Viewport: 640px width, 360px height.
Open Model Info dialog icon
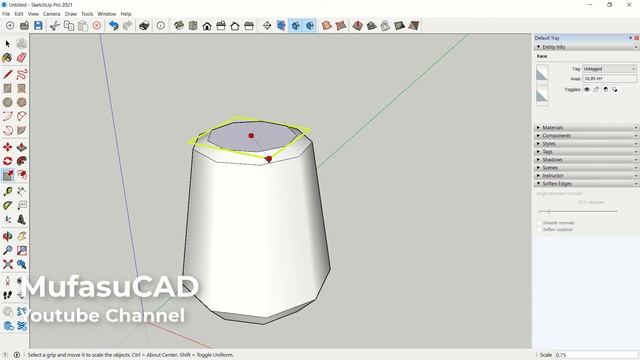tap(161, 26)
